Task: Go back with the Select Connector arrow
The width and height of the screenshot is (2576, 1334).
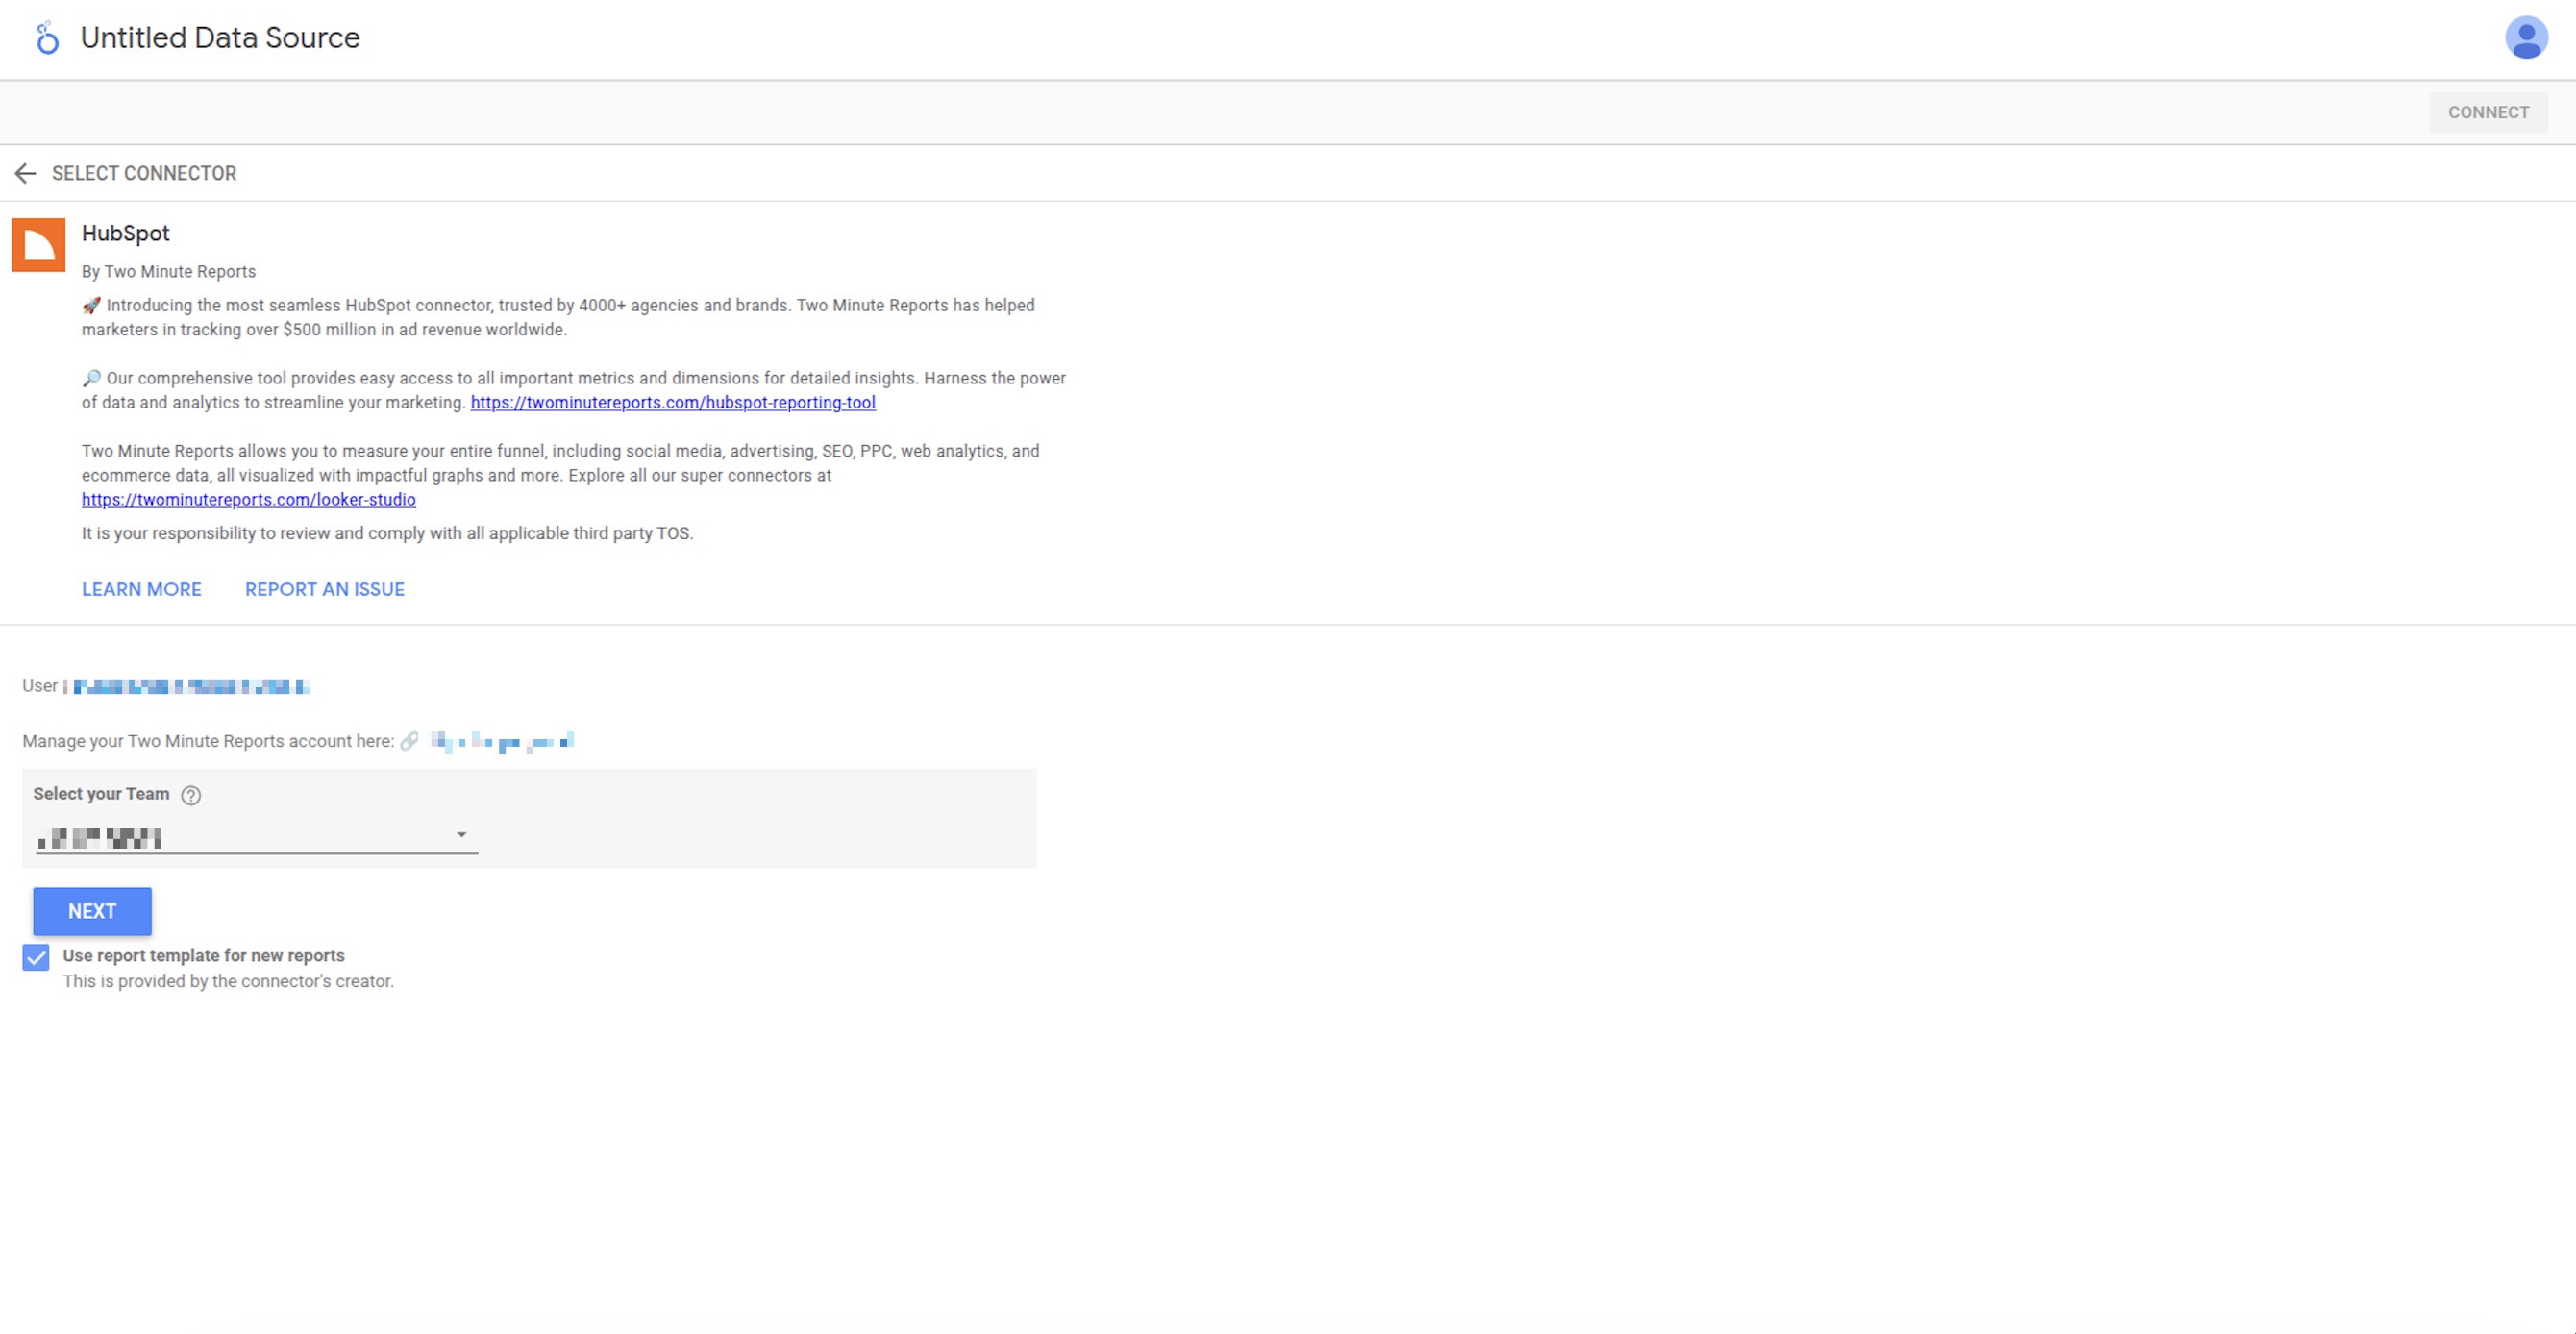Action: pos(25,173)
